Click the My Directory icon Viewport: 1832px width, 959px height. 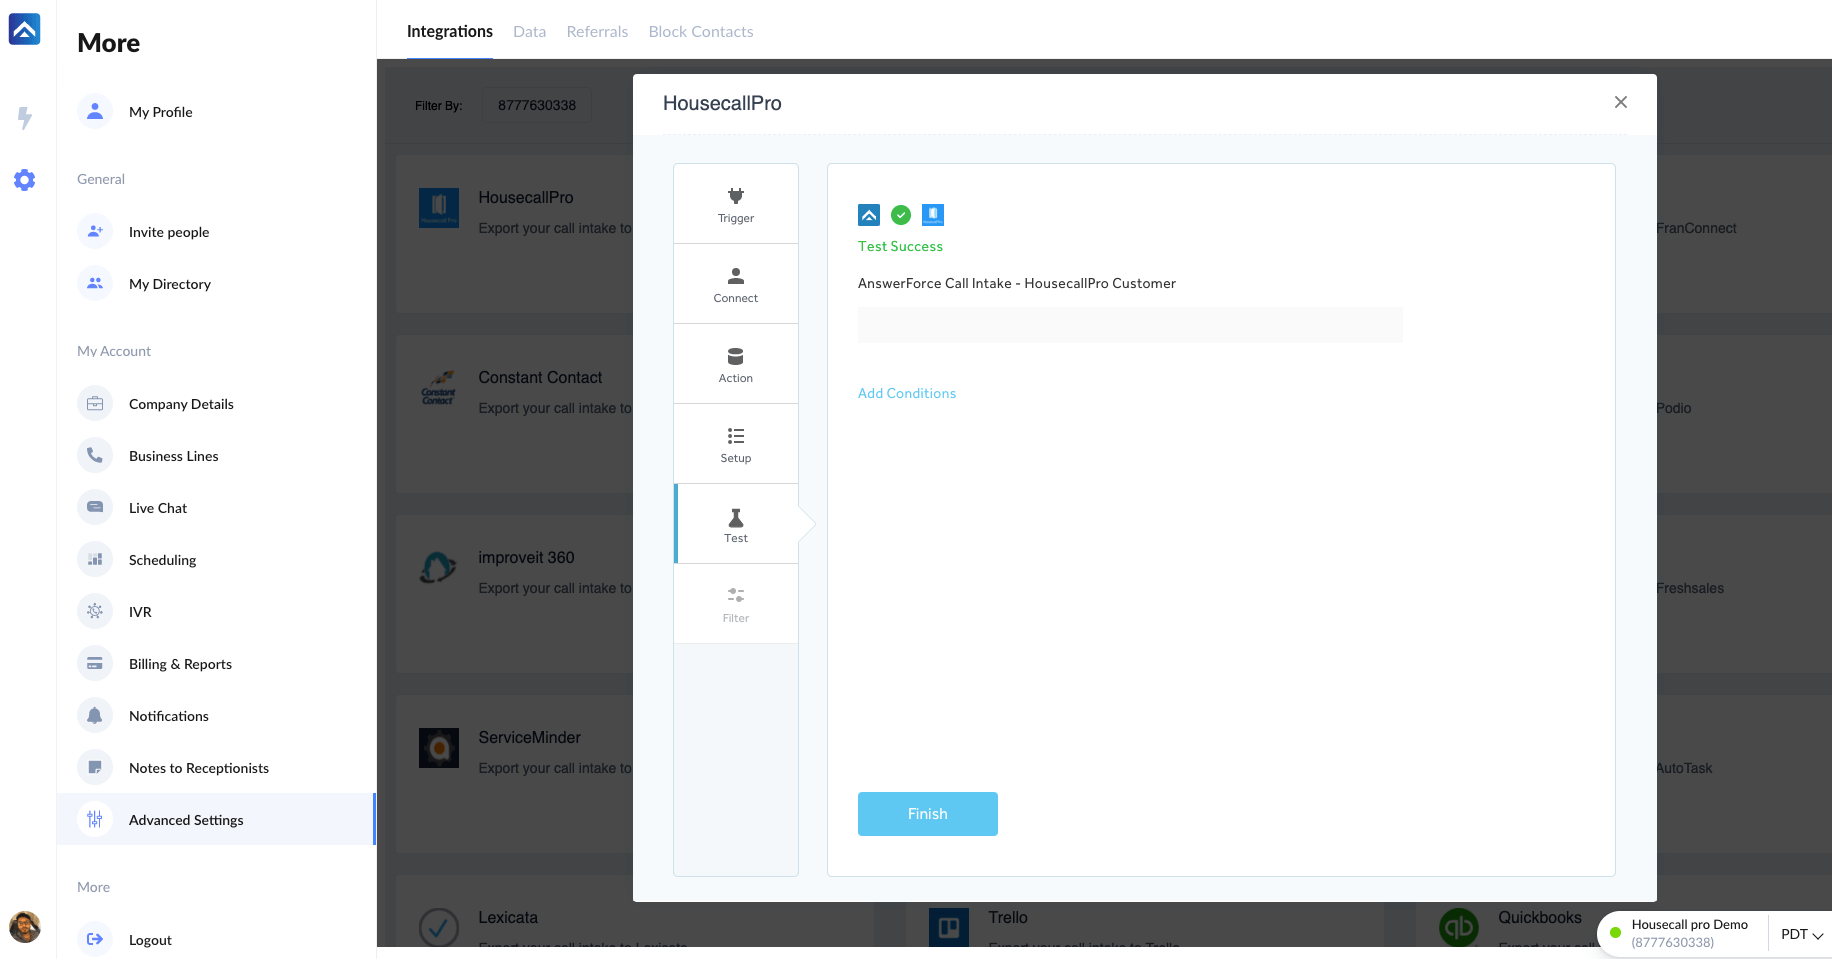click(x=95, y=283)
